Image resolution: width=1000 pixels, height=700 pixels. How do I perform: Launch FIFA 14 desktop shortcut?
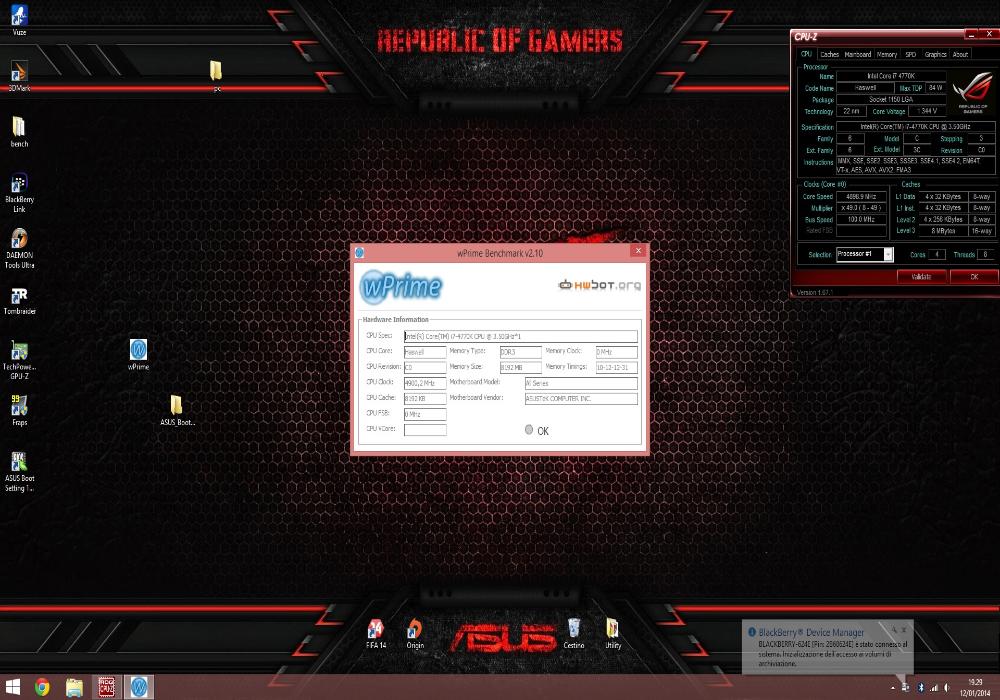[376, 634]
